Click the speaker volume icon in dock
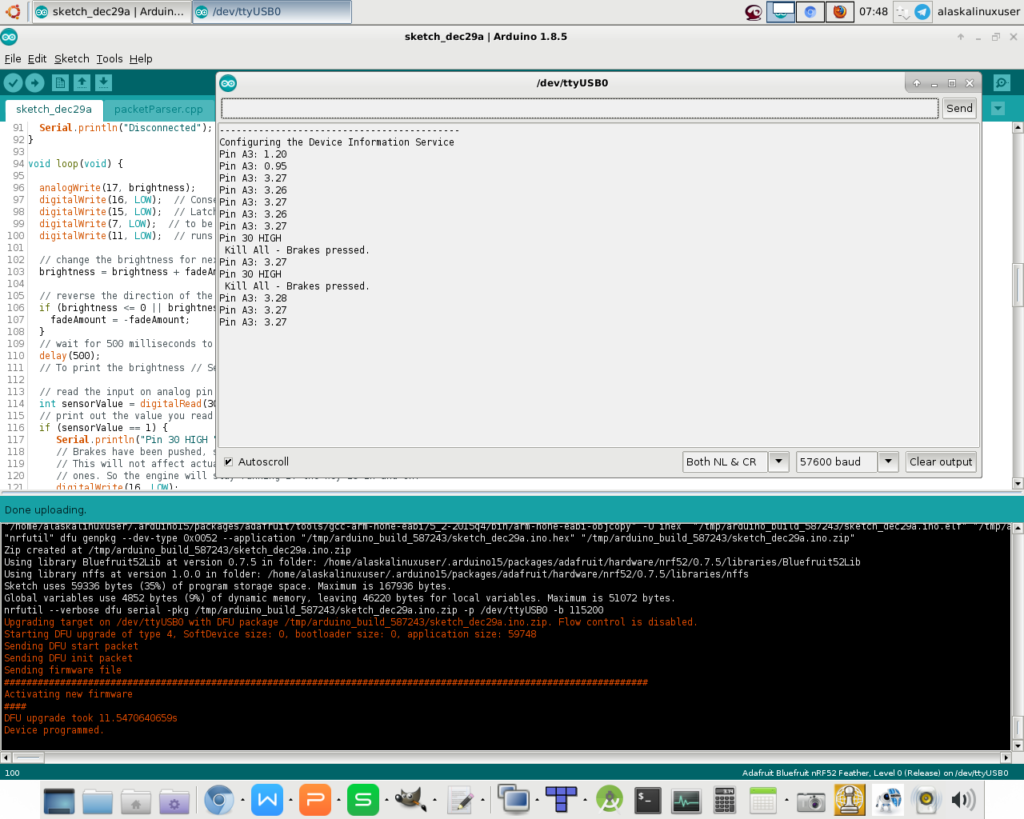 tap(964, 800)
